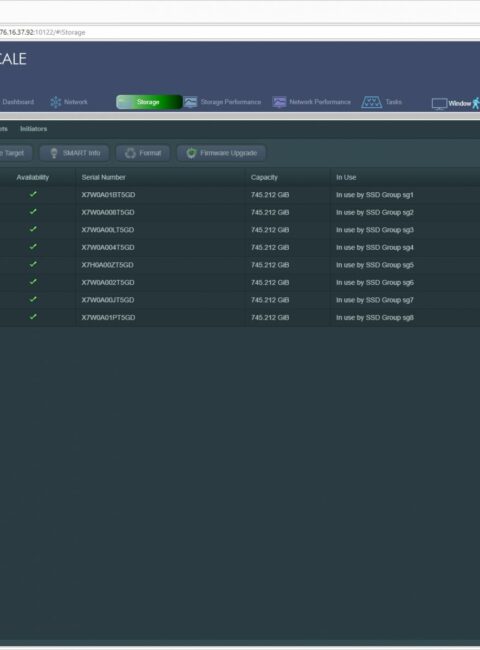Click the Tasks tray icon
Image resolution: width=480 pixels, height=650 pixels.
371,102
